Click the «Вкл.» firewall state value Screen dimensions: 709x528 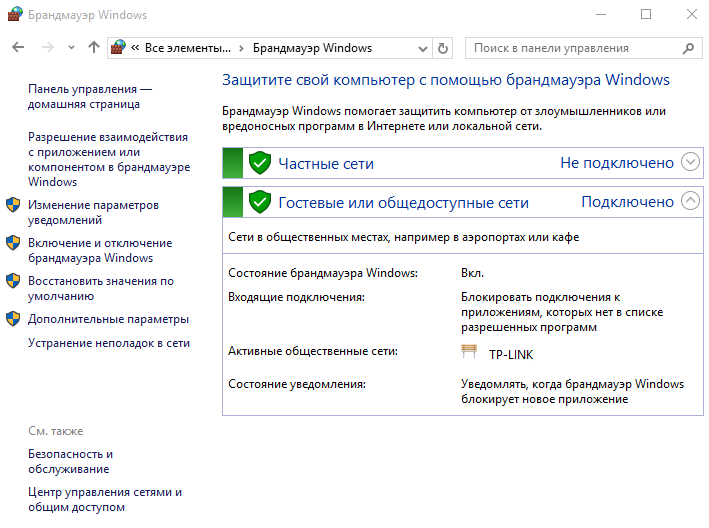(472, 273)
